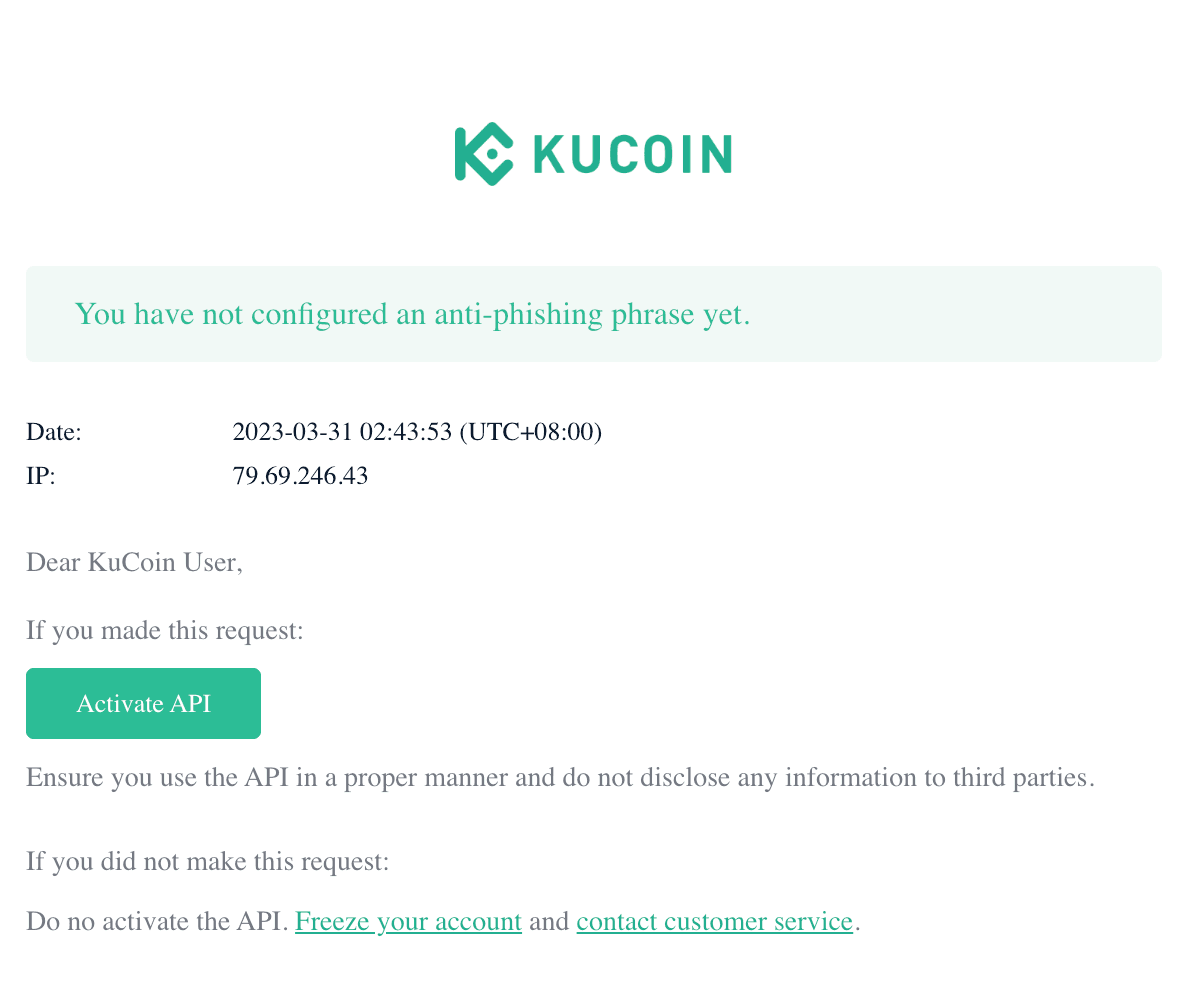Click the KUCOIN wordmark text
The height and width of the screenshot is (982, 1188).
[x=633, y=153]
